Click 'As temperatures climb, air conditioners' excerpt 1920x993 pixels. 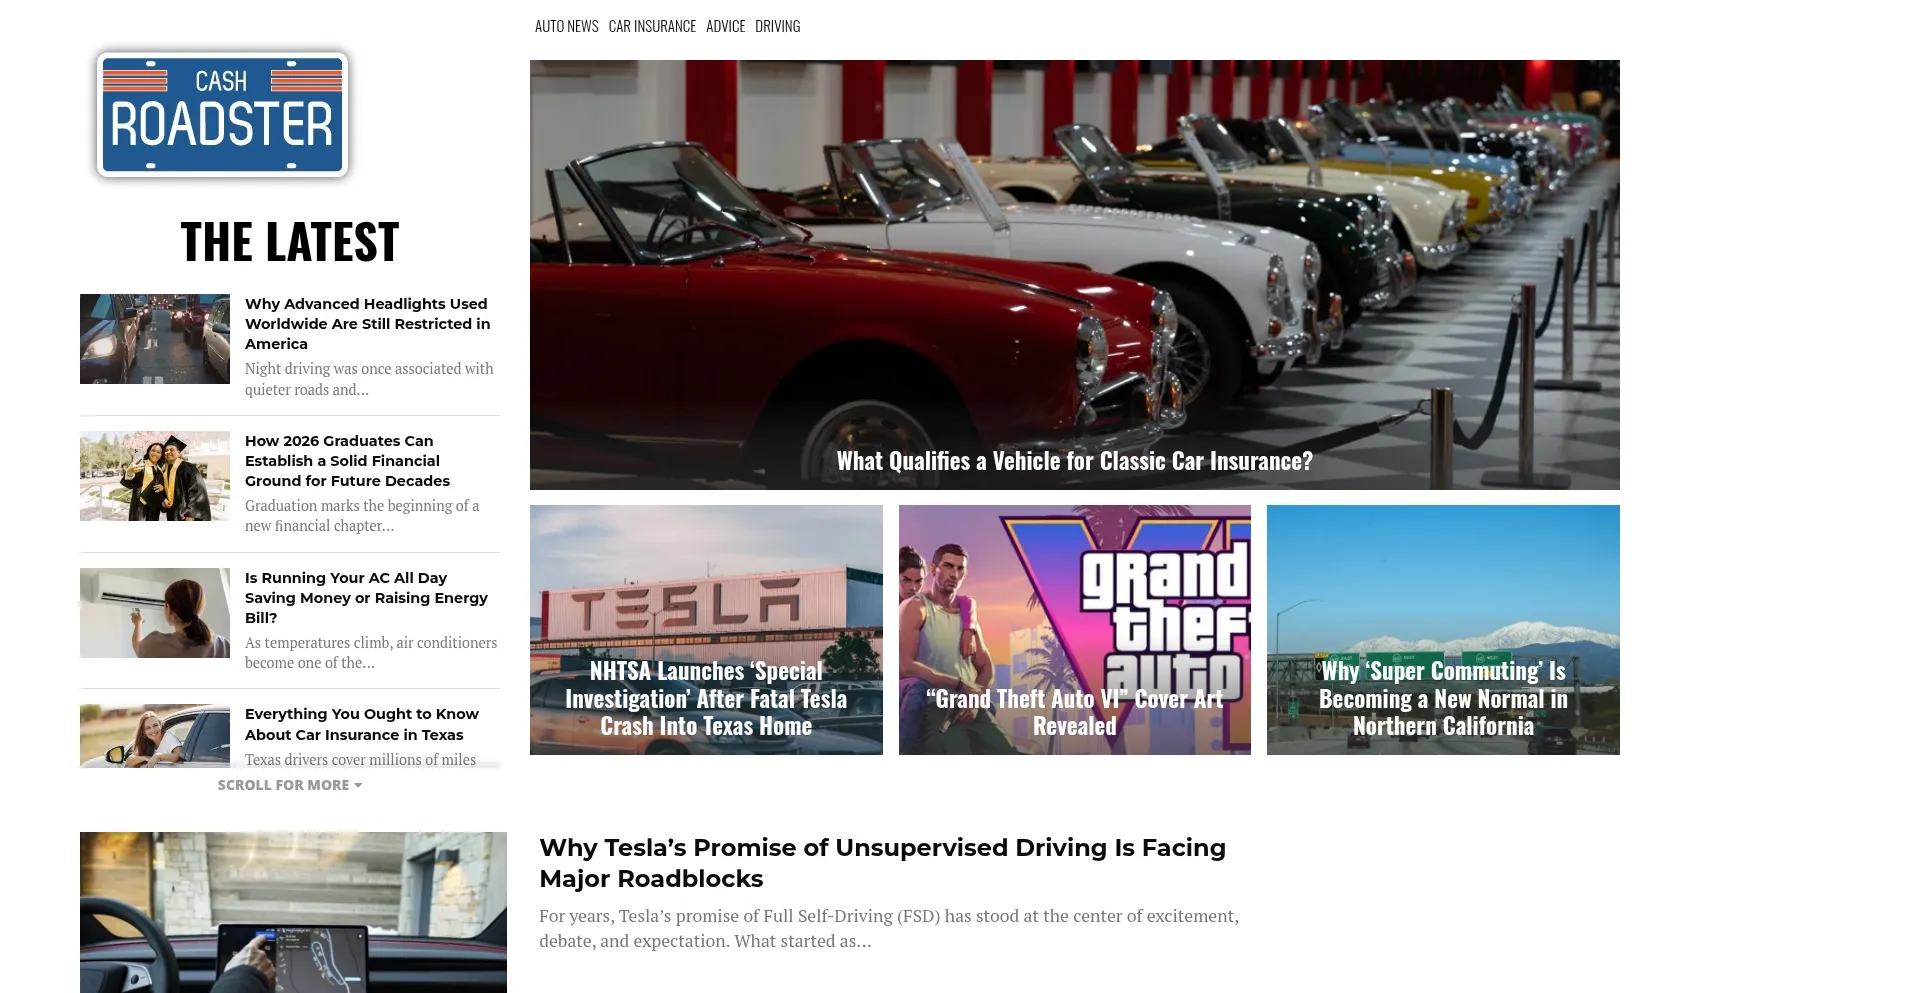371,653
